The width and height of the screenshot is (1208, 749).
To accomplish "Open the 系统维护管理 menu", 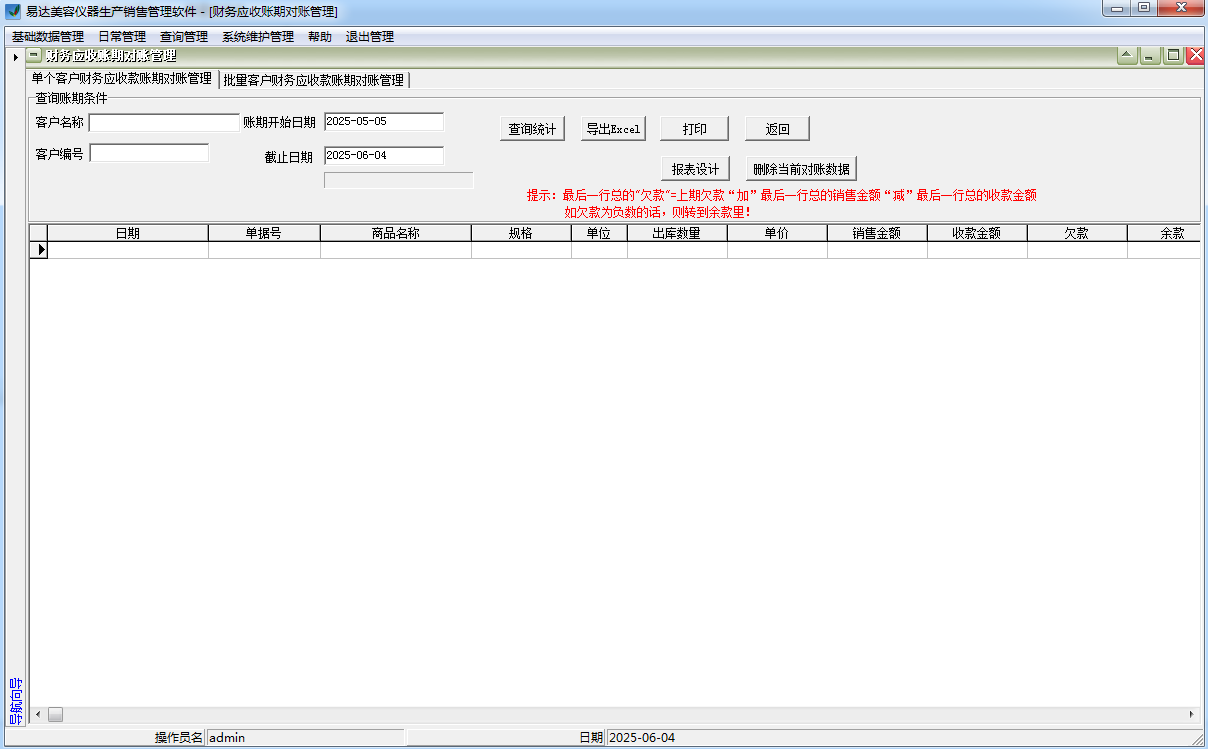I will [257, 34].
